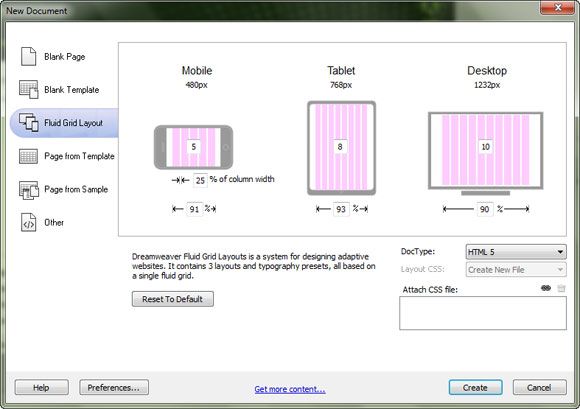Click the attach style sheet link icon
Viewport: 580px width, 409px height.
546,288
